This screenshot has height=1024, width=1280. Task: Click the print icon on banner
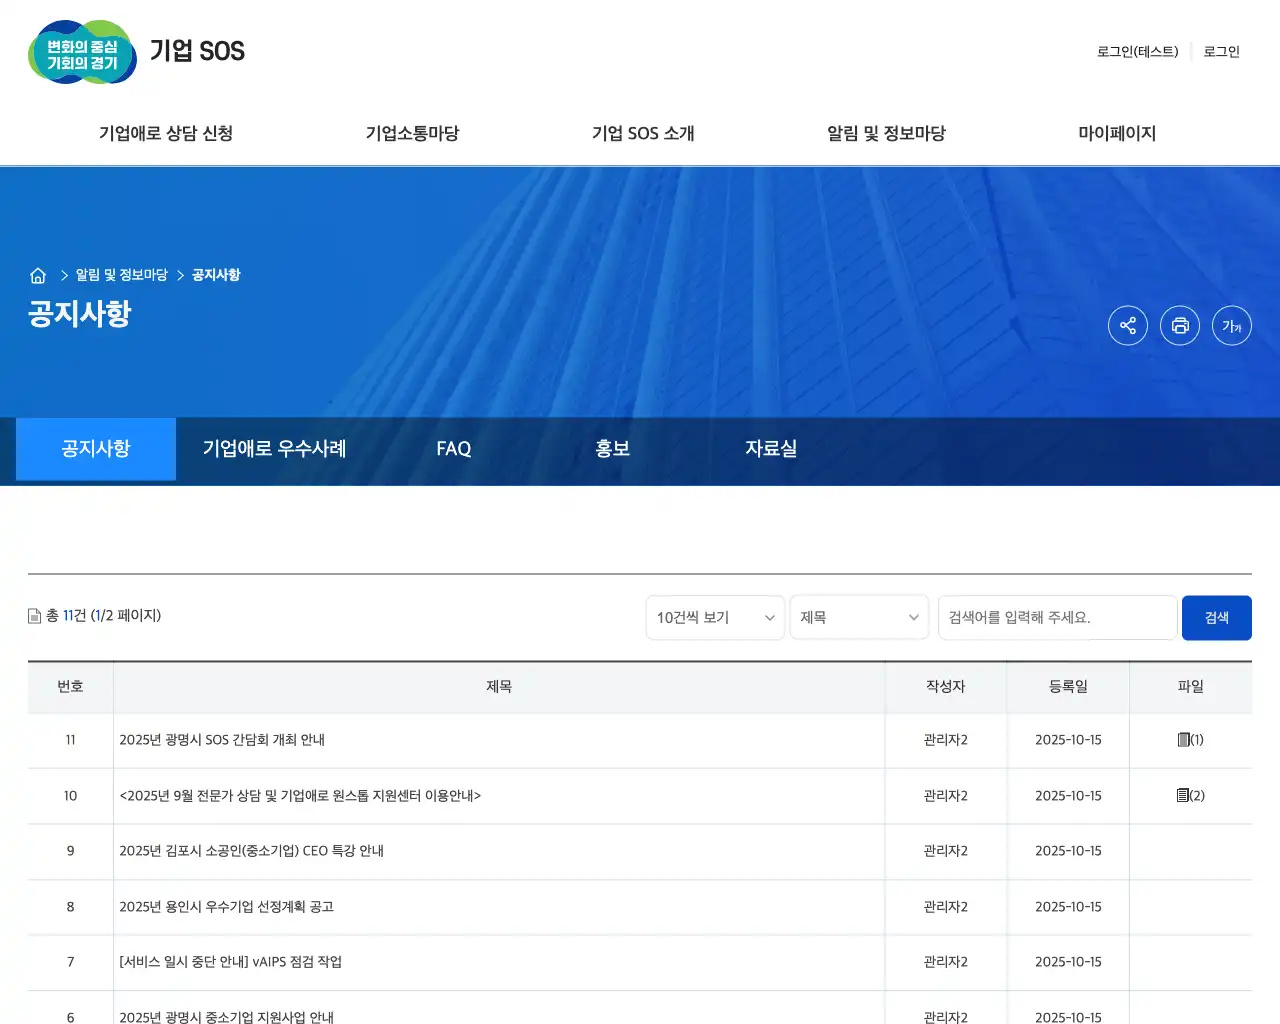click(x=1180, y=325)
